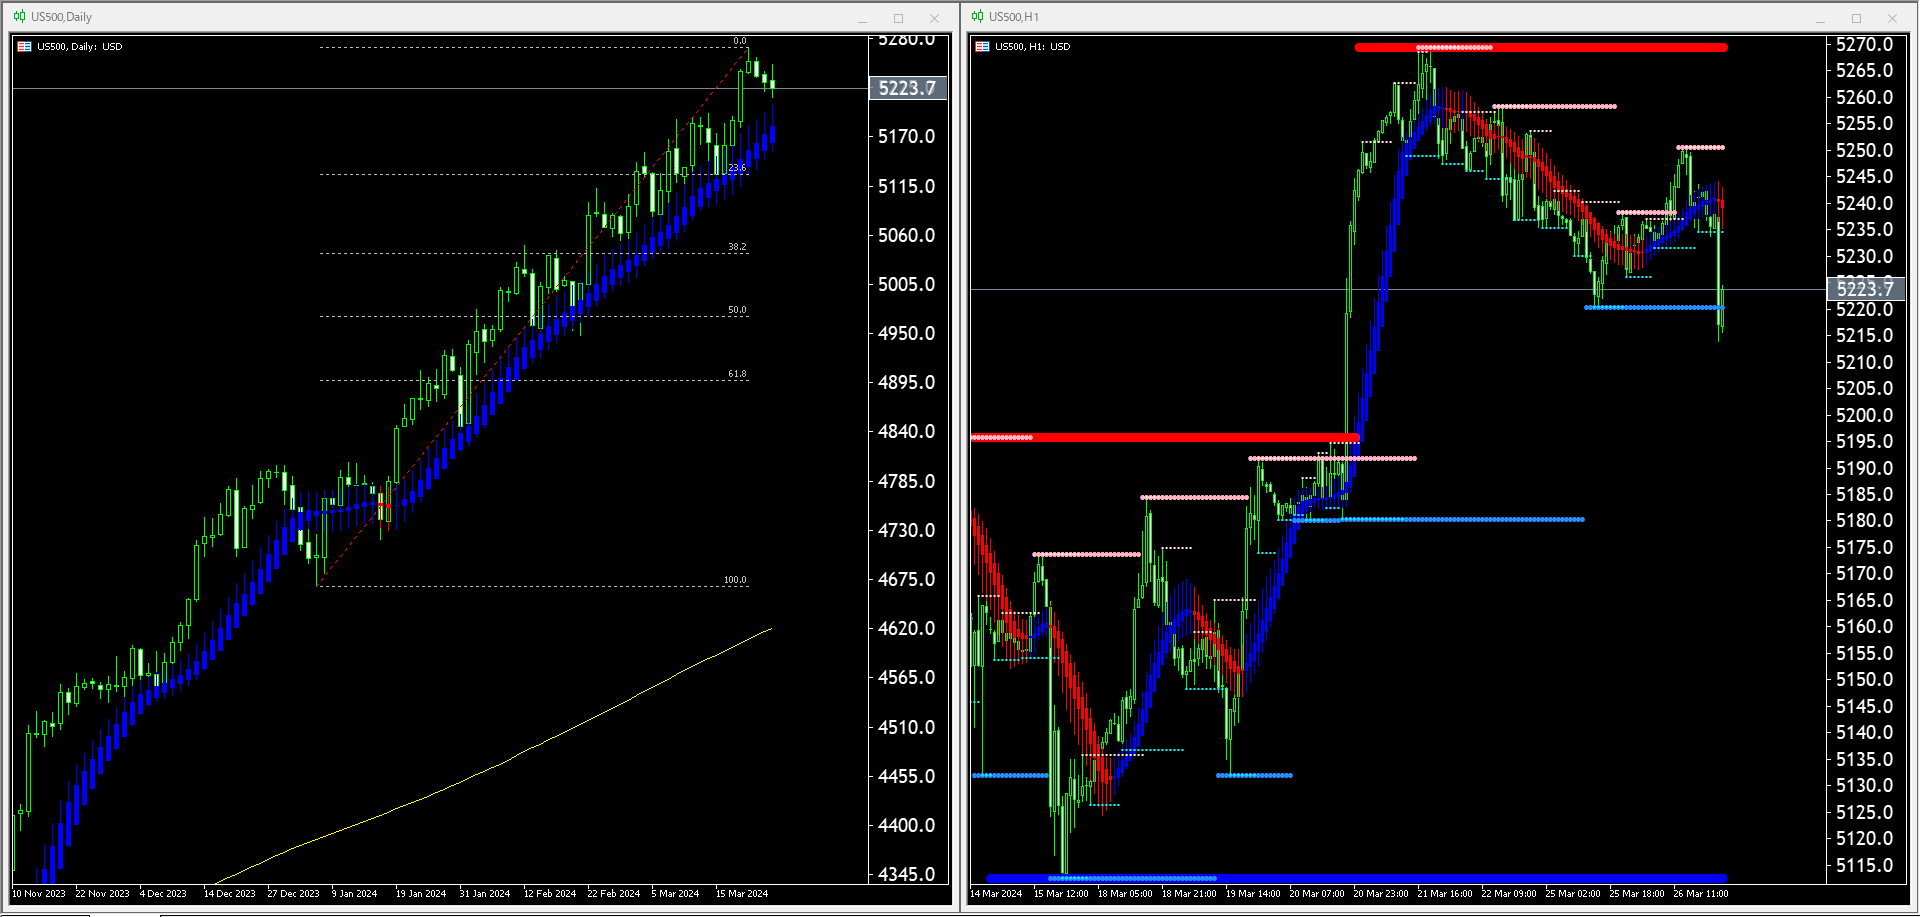Click the 14 Dec 2023 date label
Screen dimensions: 1920x917
(230, 894)
